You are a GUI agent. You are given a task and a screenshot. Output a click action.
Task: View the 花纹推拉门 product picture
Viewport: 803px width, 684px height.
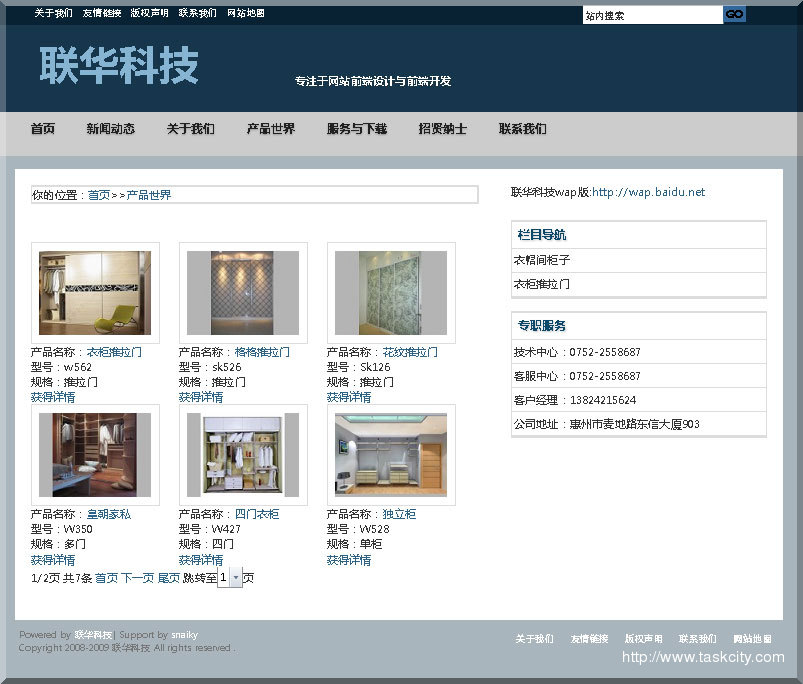[x=391, y=293]
